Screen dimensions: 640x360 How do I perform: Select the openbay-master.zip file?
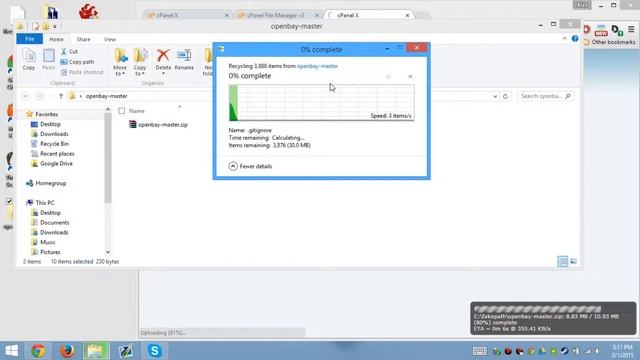tap(158, 124)
